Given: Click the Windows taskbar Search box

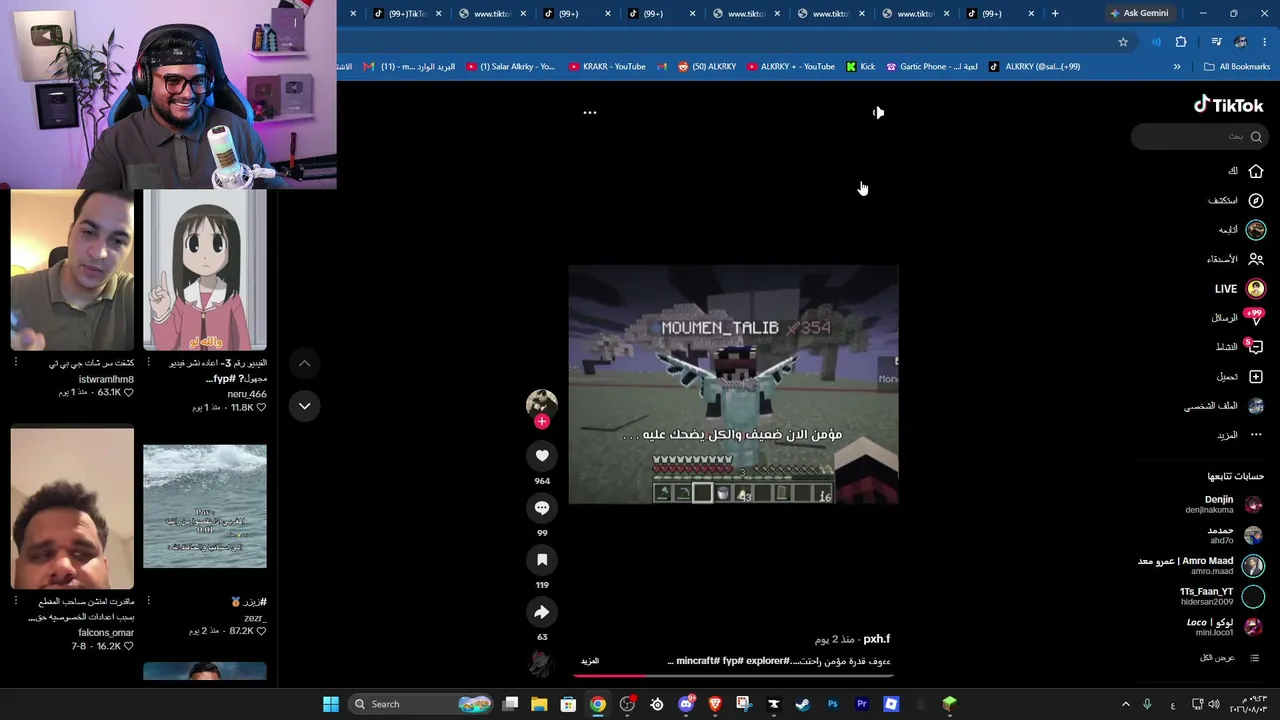Looking at the screenshot, I should (x=420, y=704).
